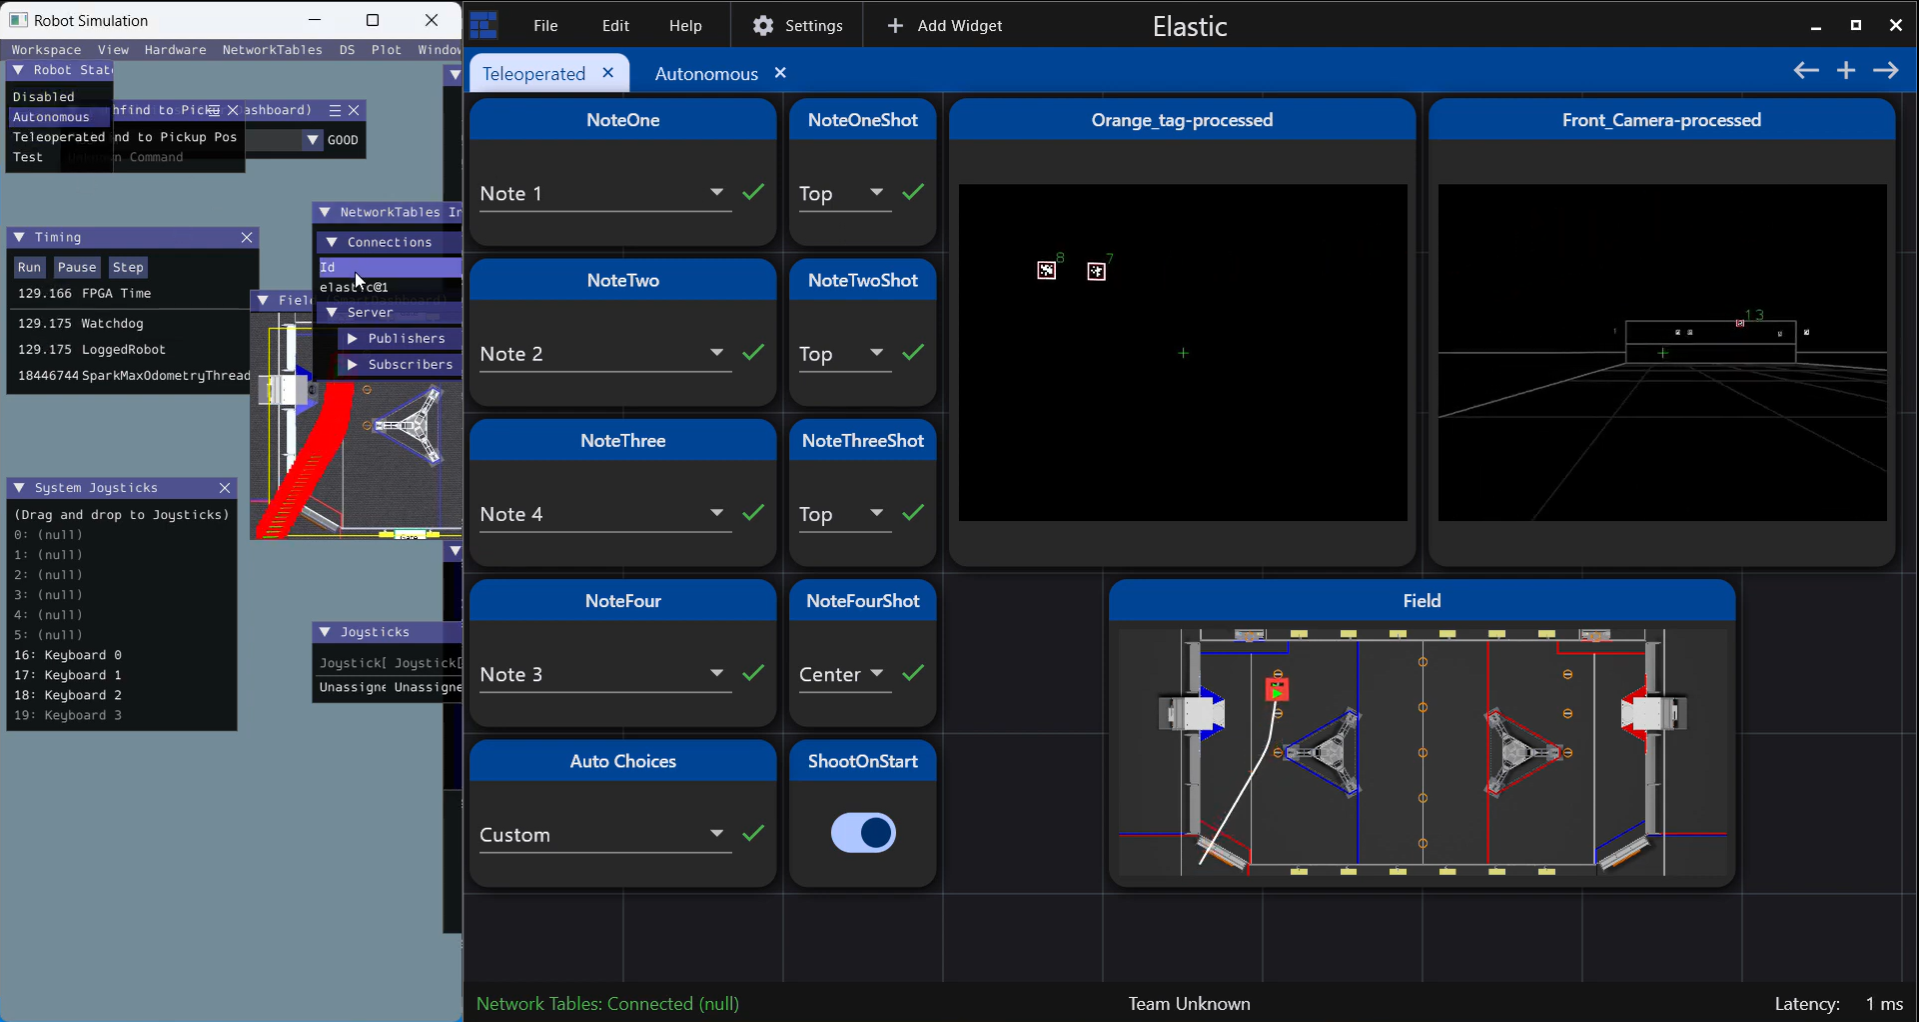Close the System Joysticks panel
Image resolution: width=1919 pixels, height=1022 pixels.
225,488
